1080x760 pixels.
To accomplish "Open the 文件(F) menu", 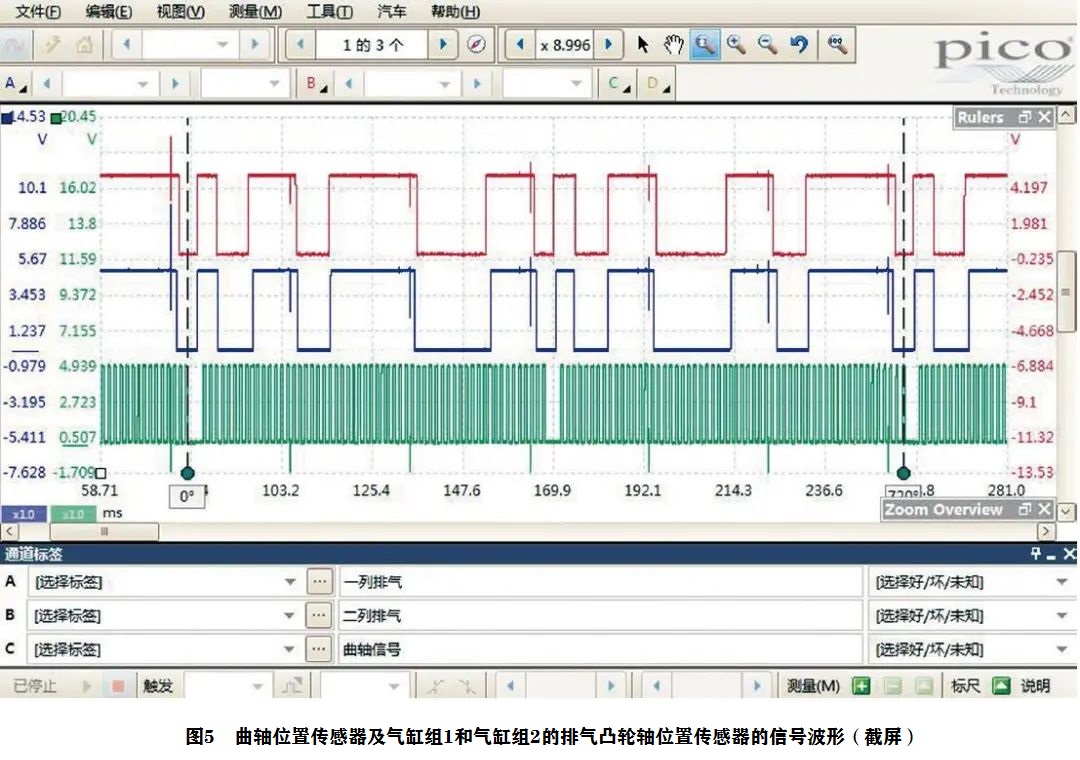I will click(x=37, y=12).
